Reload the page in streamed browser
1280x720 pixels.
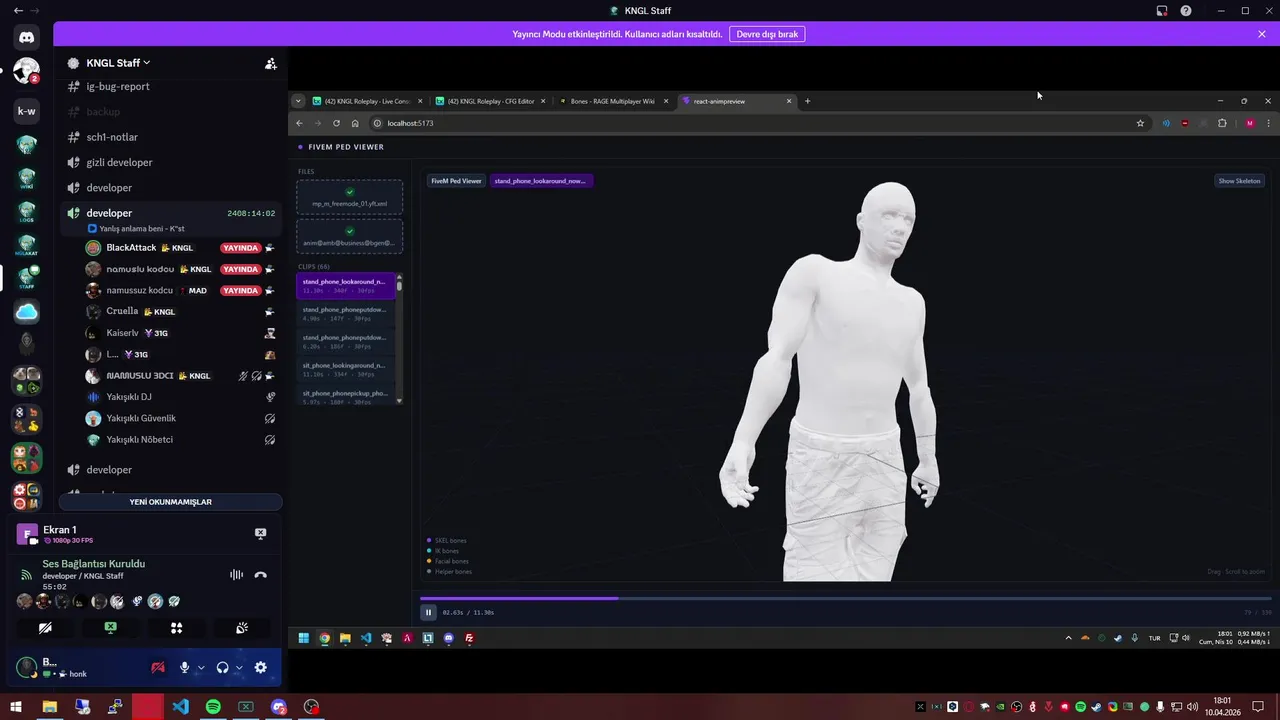336,123
